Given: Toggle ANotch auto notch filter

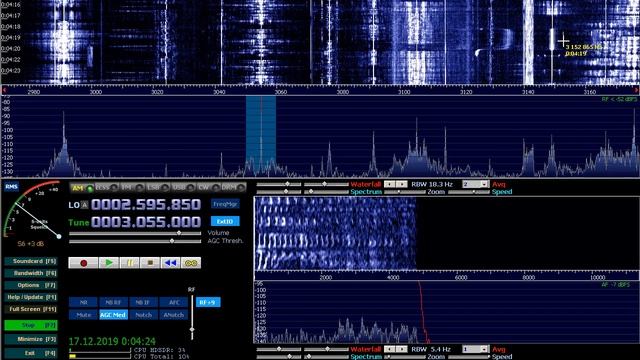Looking at the screenshot, I should coord(173,315).
